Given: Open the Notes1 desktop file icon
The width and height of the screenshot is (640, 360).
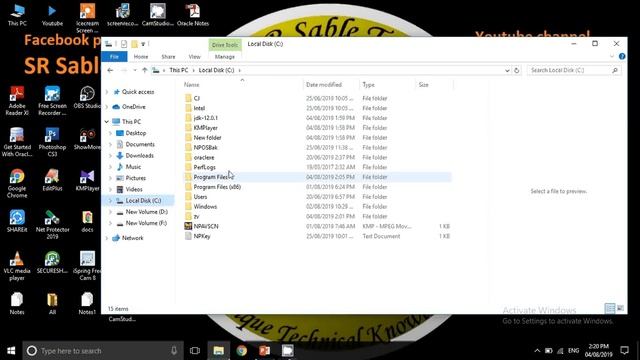Looking at the screenshot, I should click(x=87, y=304).
